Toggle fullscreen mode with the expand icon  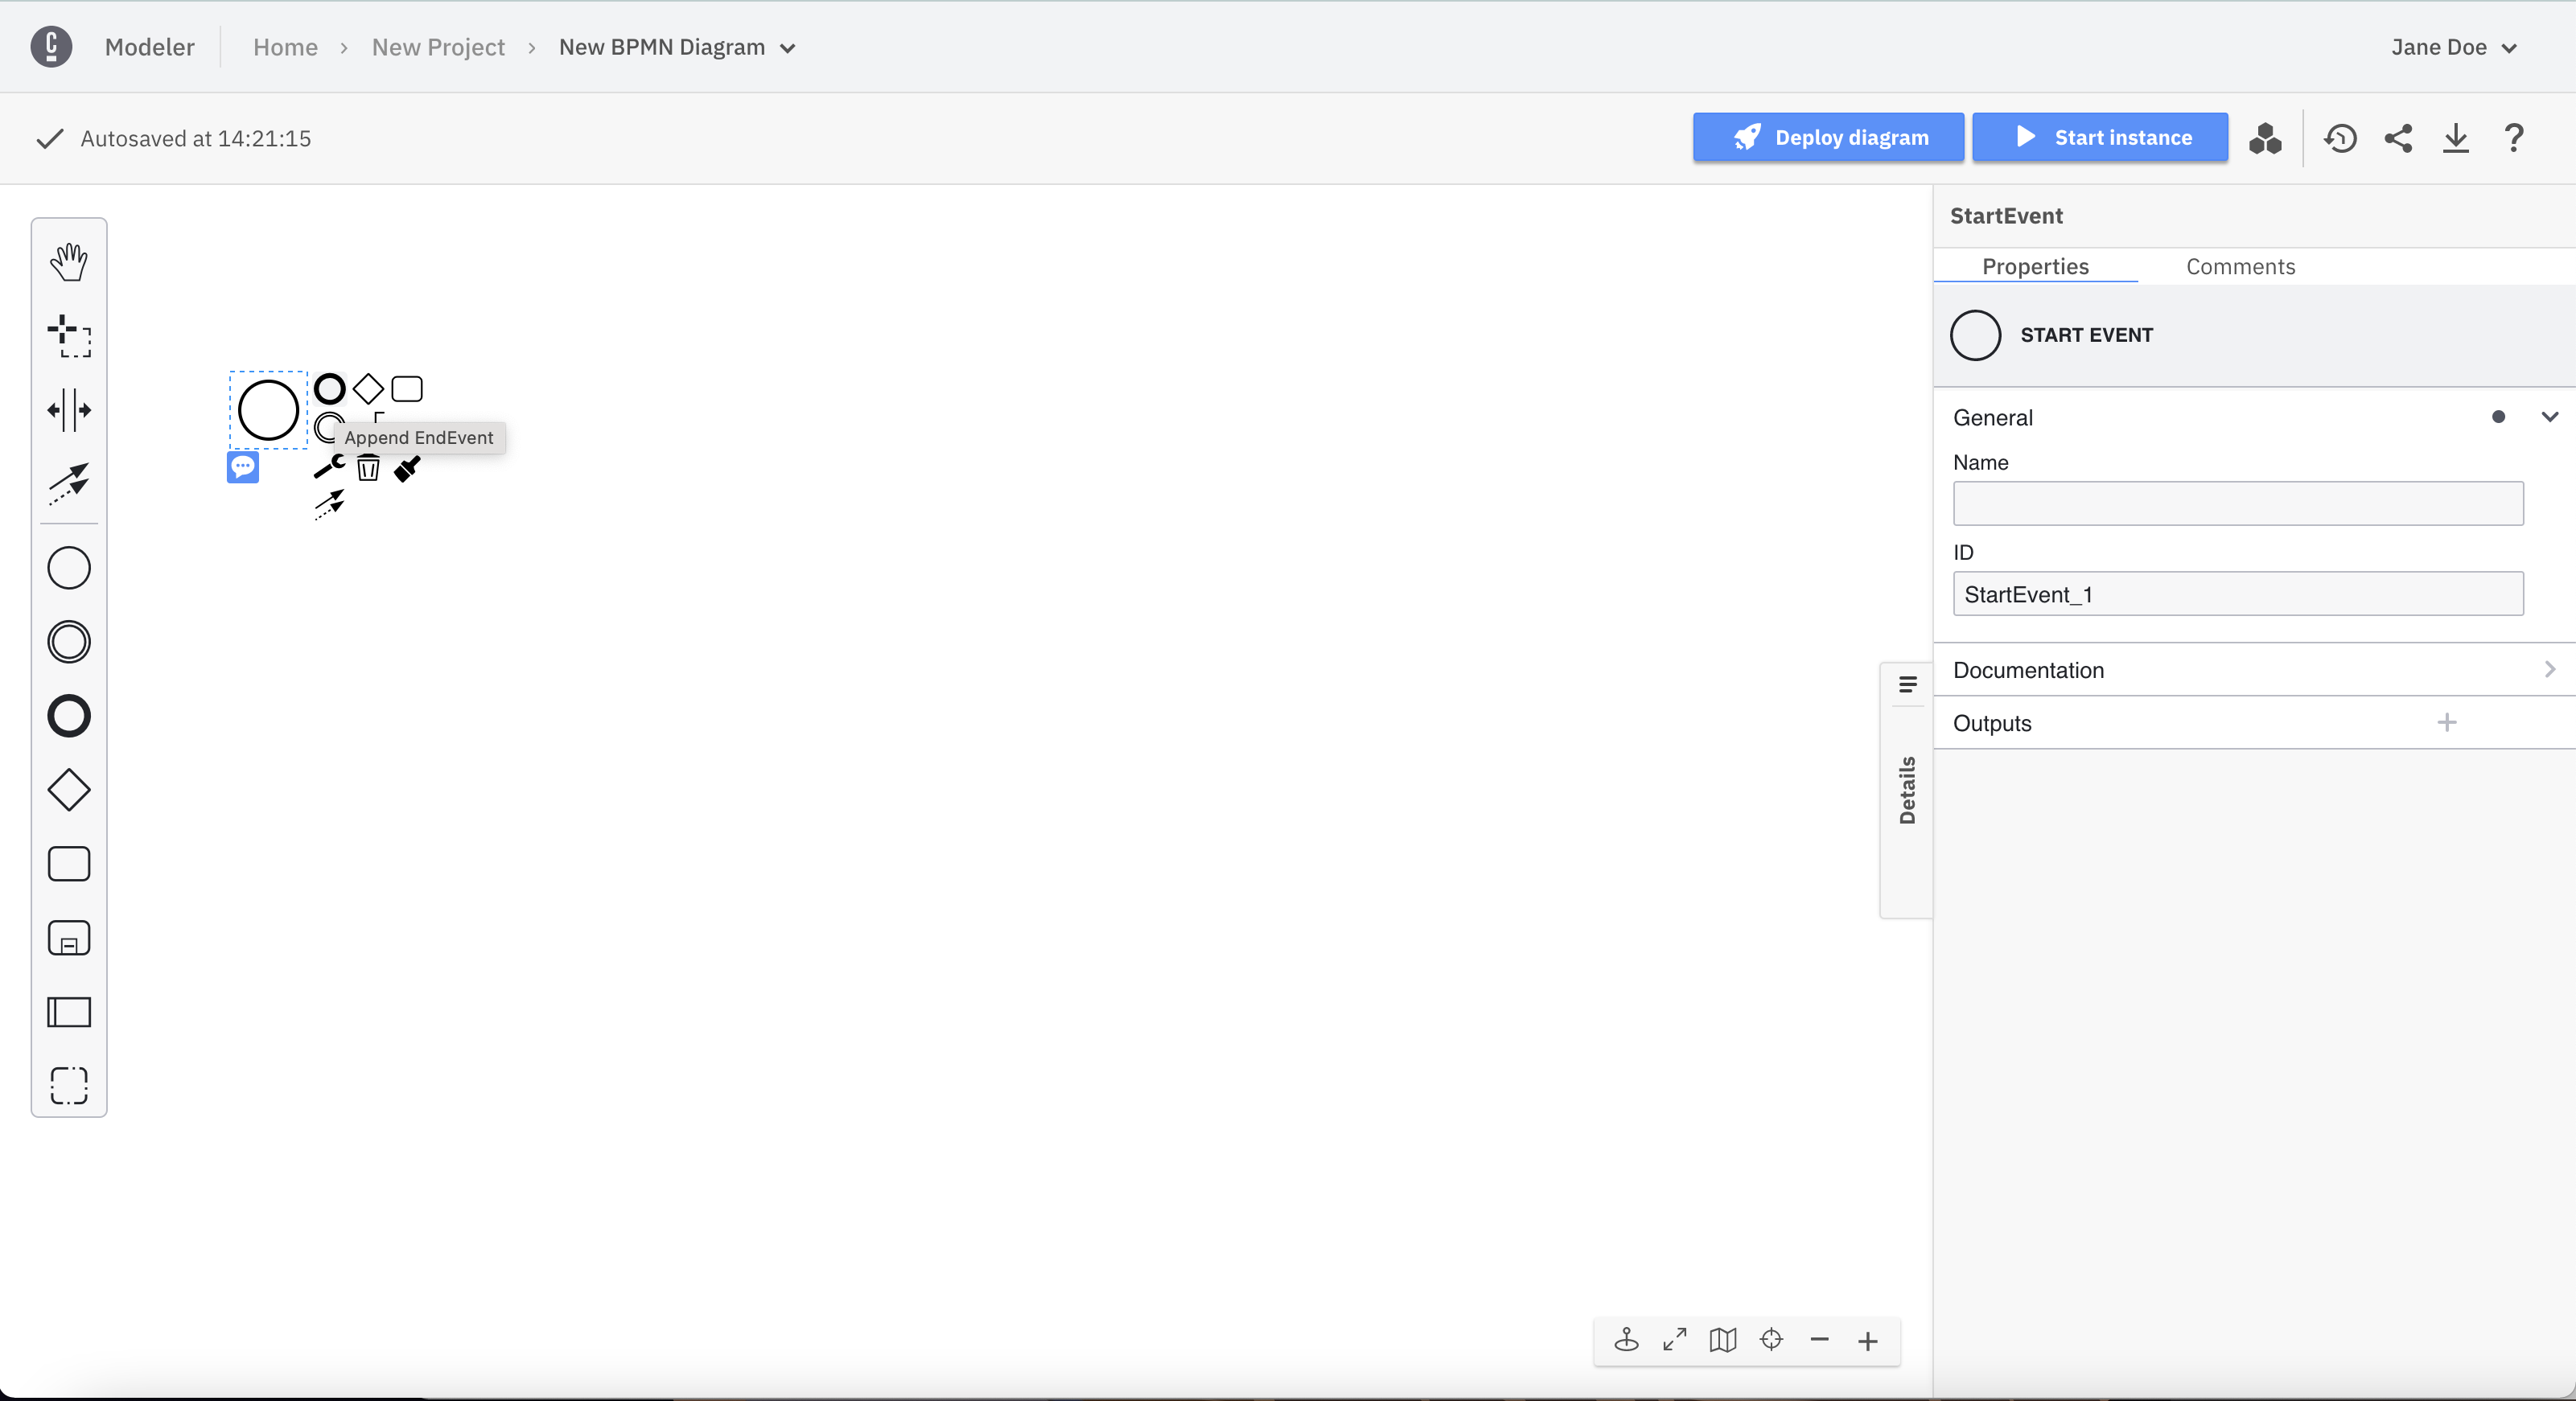click(1674, 1340)
